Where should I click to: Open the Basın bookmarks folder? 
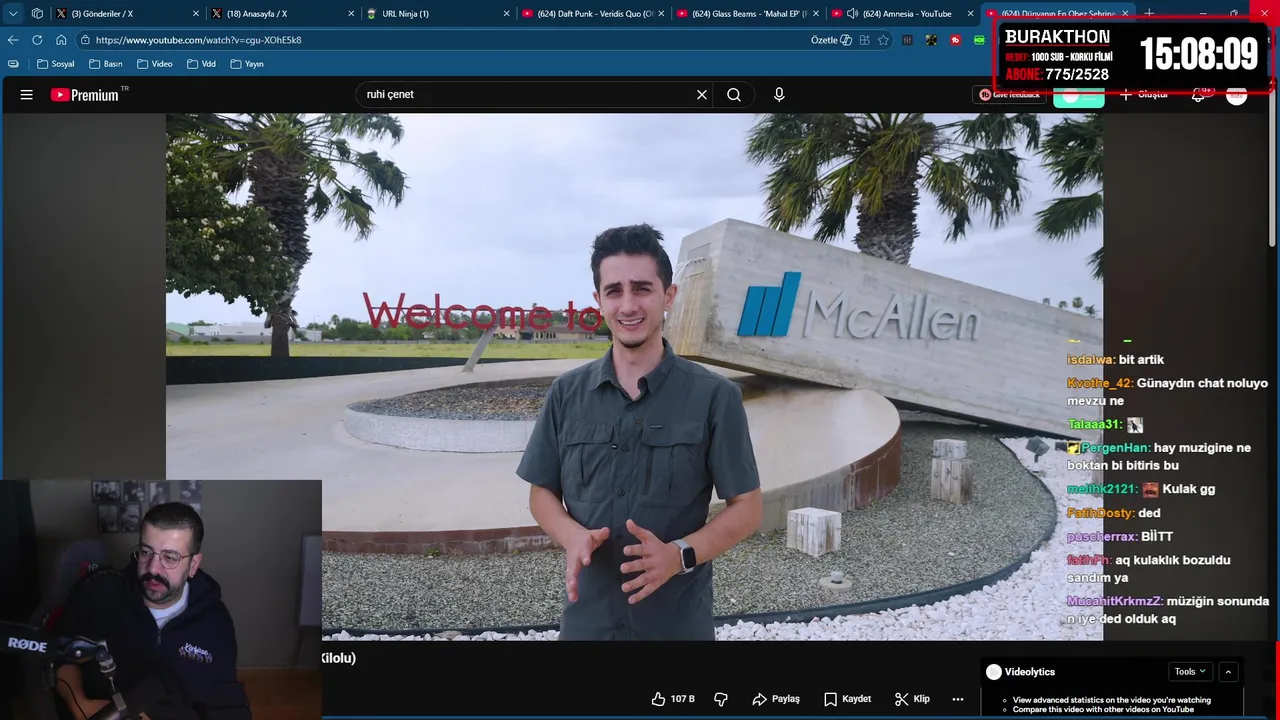(x=106, y=64)
